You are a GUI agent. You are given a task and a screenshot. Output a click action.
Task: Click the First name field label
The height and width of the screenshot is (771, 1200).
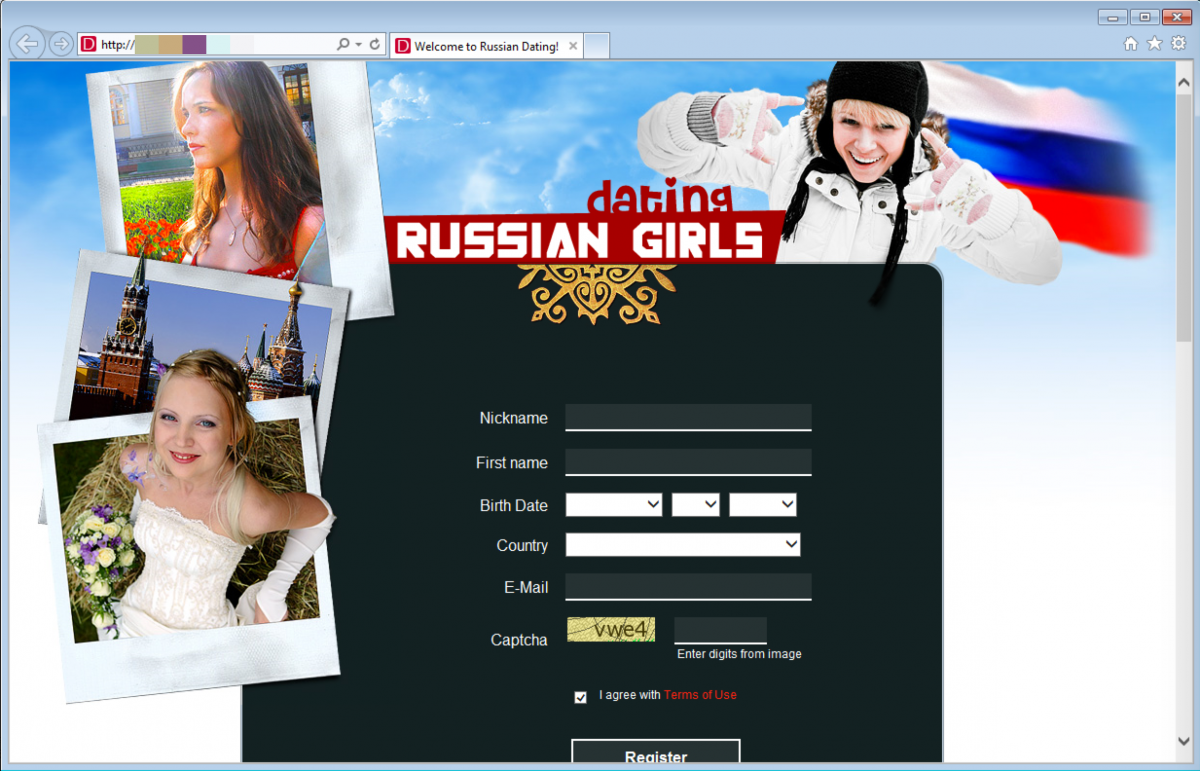tap(512, 463)
